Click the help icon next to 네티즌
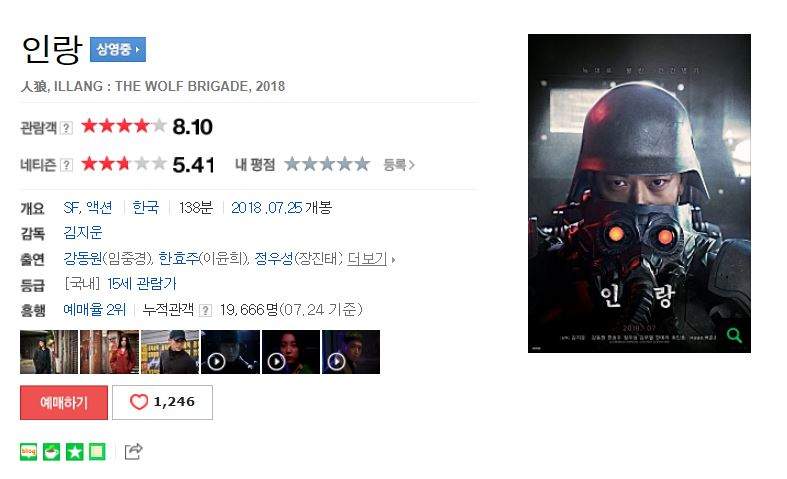 (66, 165)
